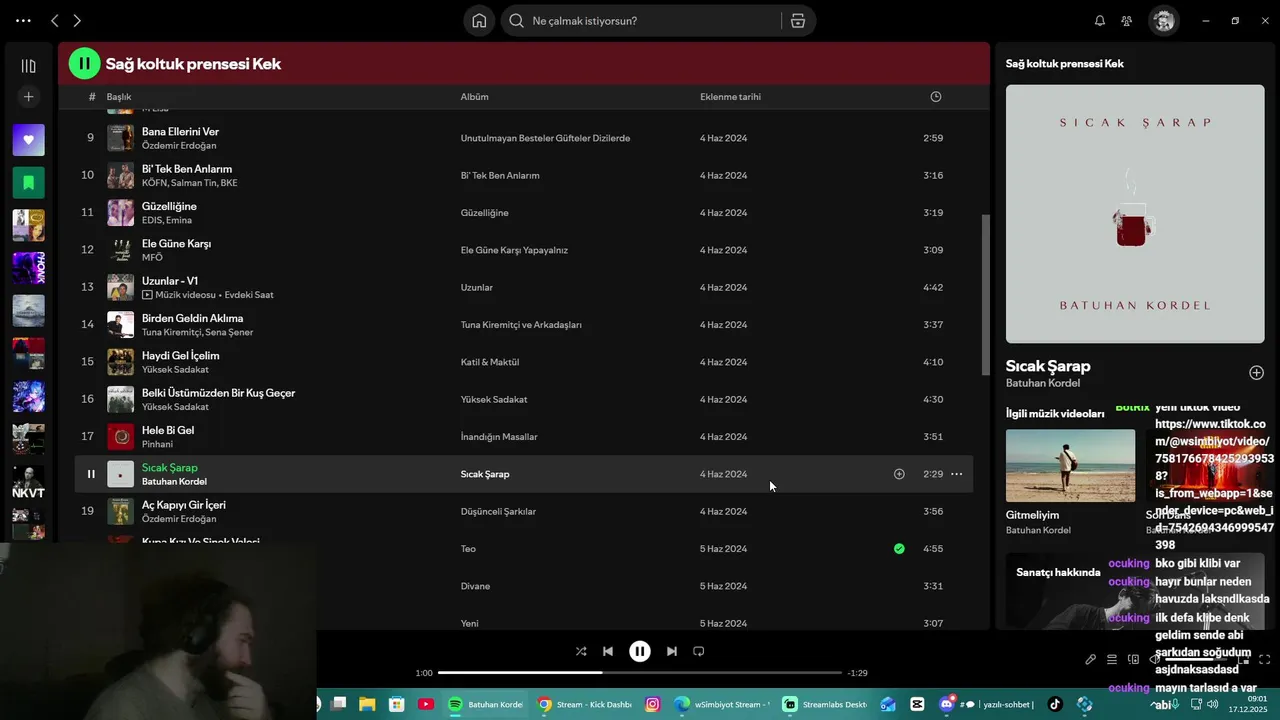Sort by Eklenme tarihi column header

[730, 97]
